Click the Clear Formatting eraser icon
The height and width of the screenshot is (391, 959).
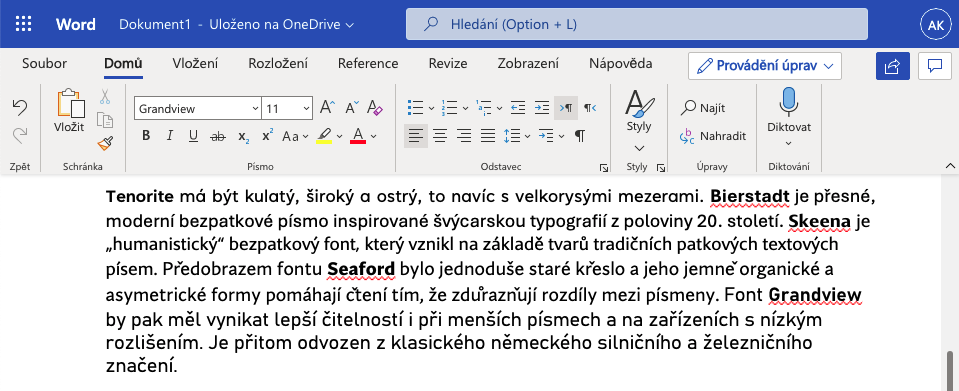point(375,108)
